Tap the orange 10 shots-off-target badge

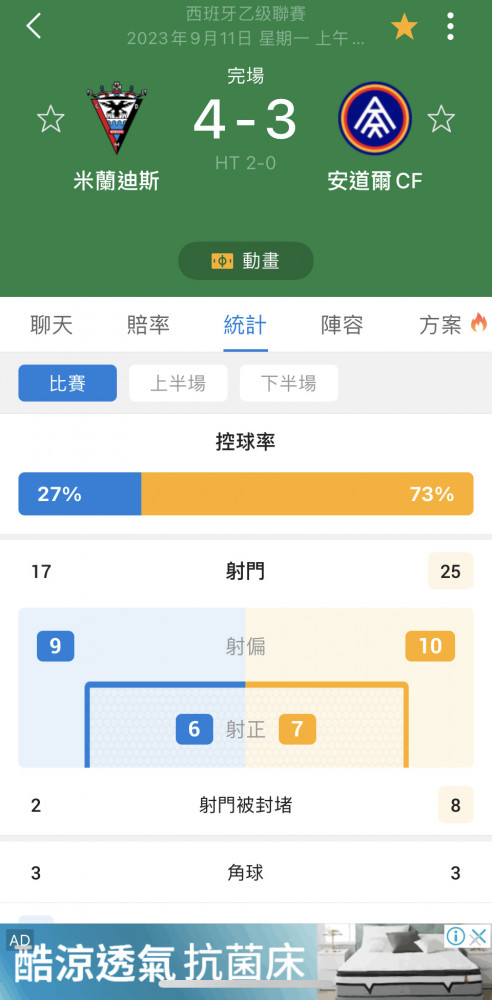coord(430,646)
